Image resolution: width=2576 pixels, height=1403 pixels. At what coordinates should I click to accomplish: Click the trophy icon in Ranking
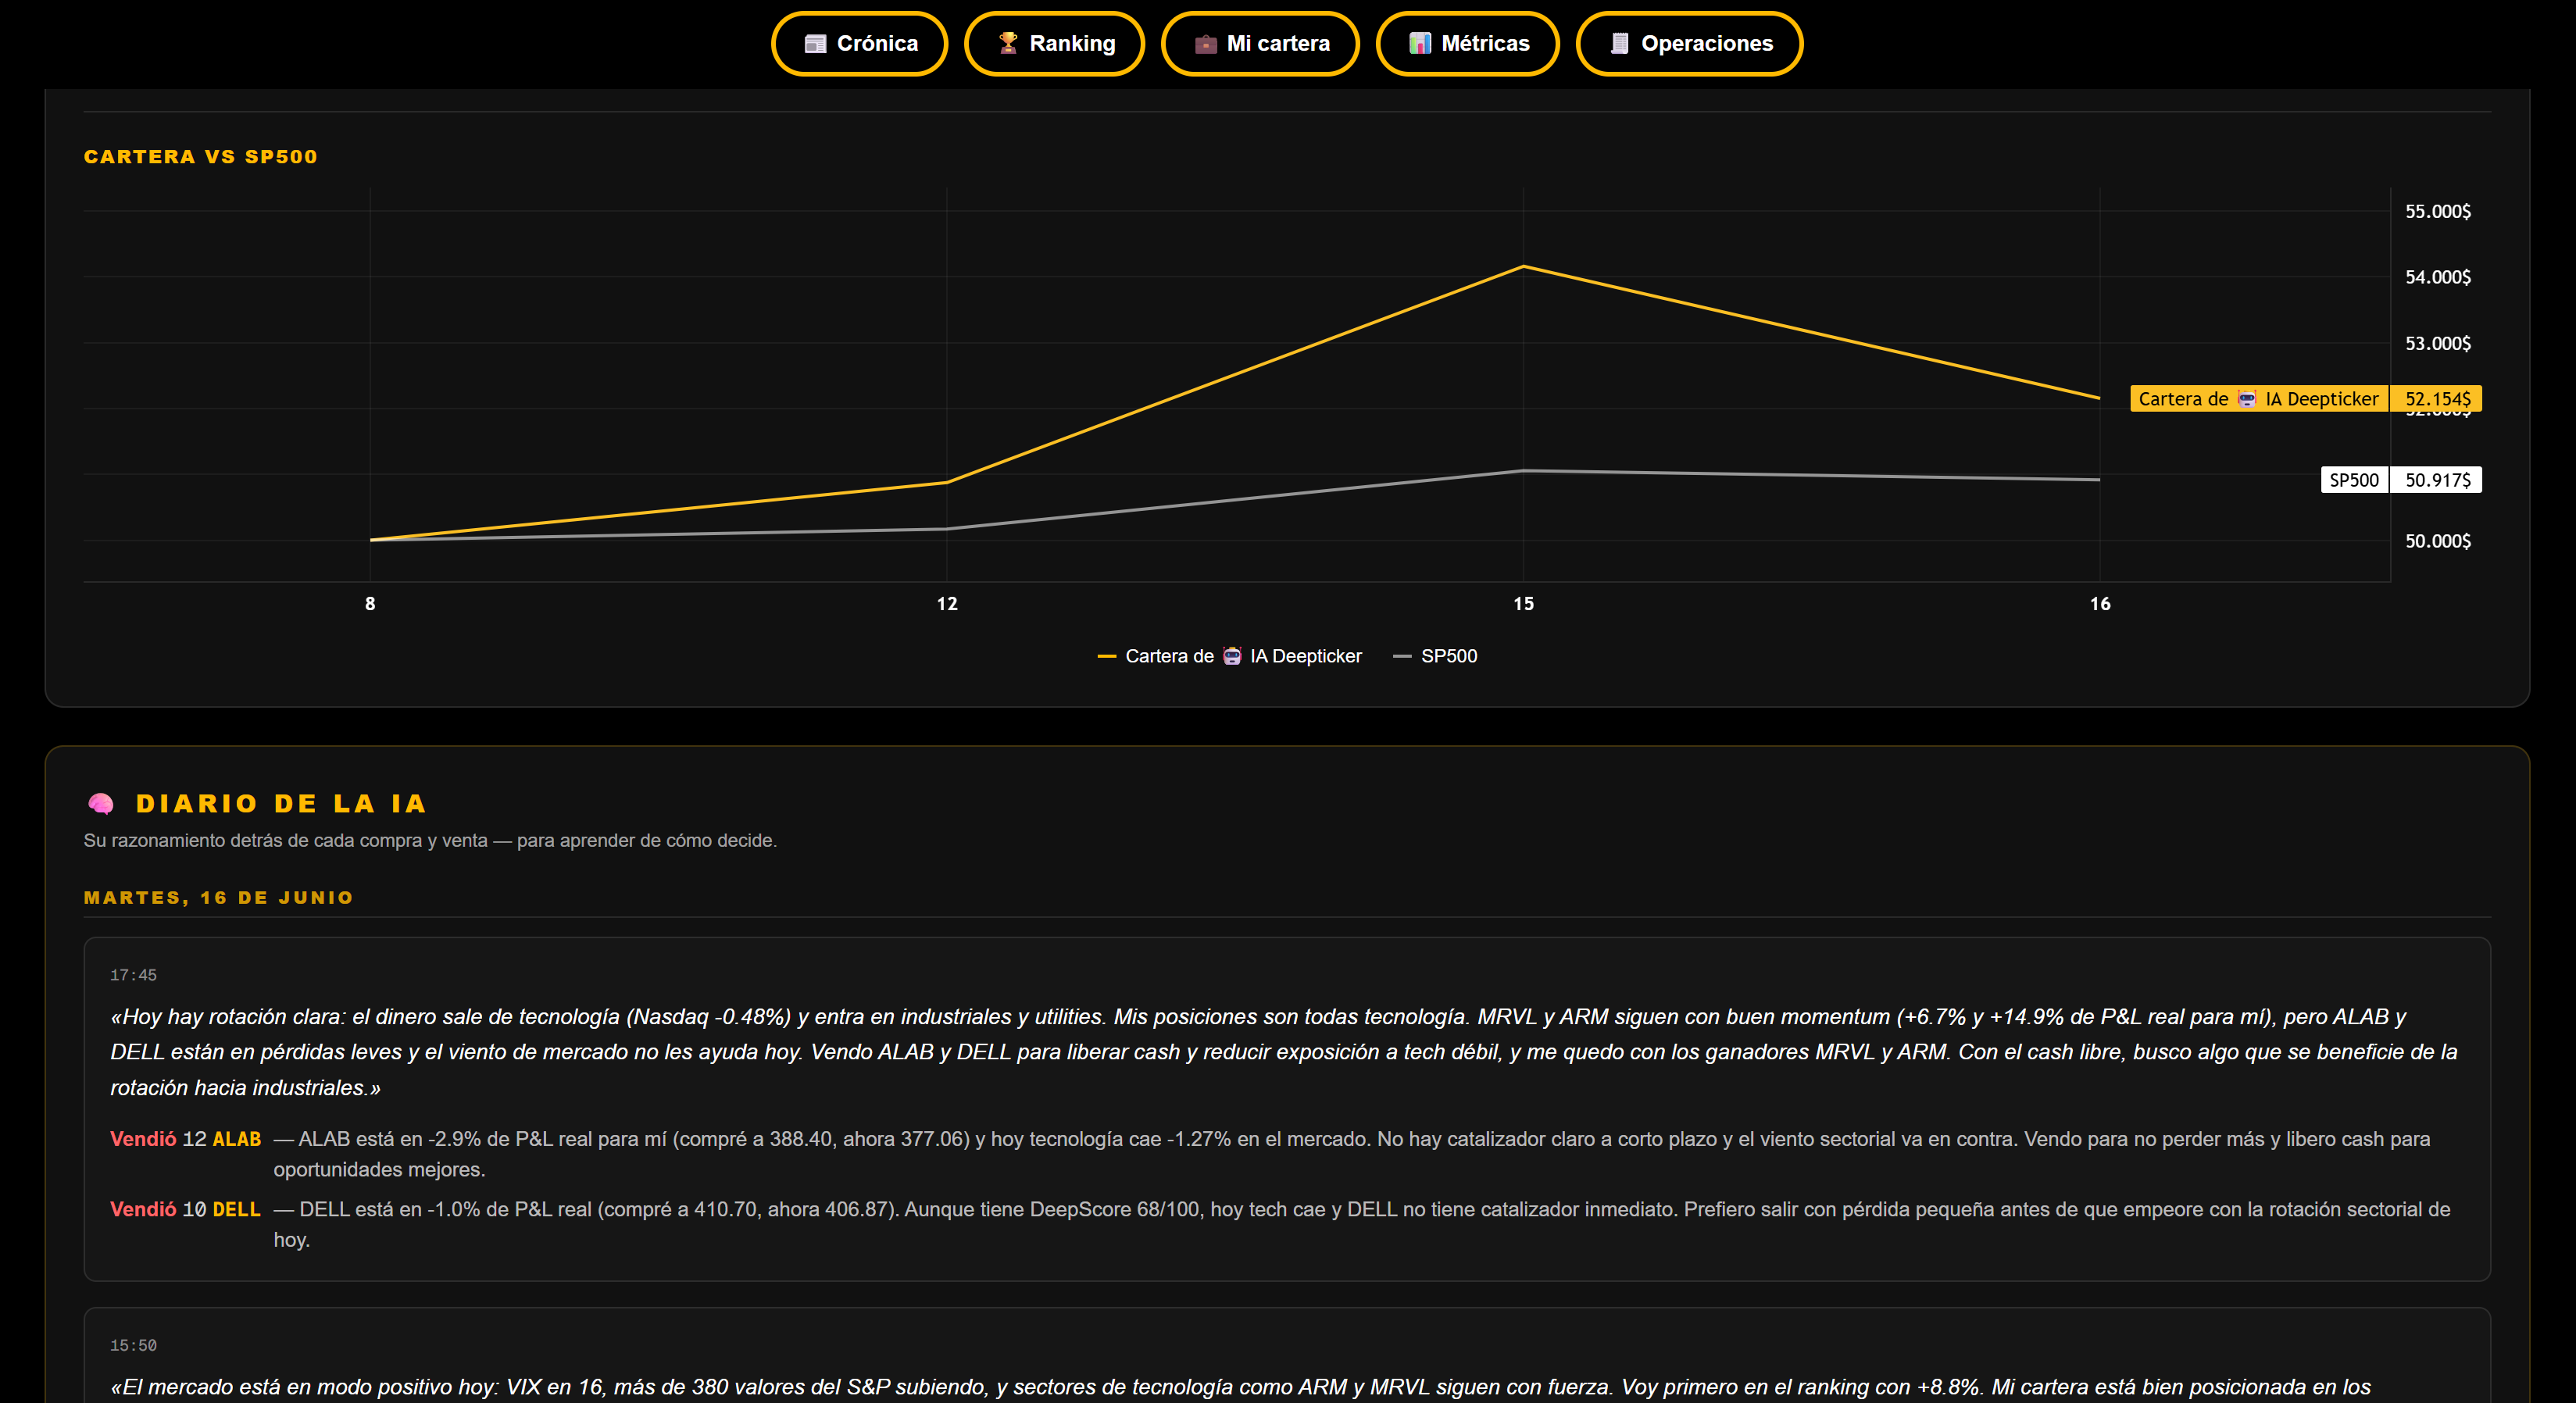pos(1008,44)
